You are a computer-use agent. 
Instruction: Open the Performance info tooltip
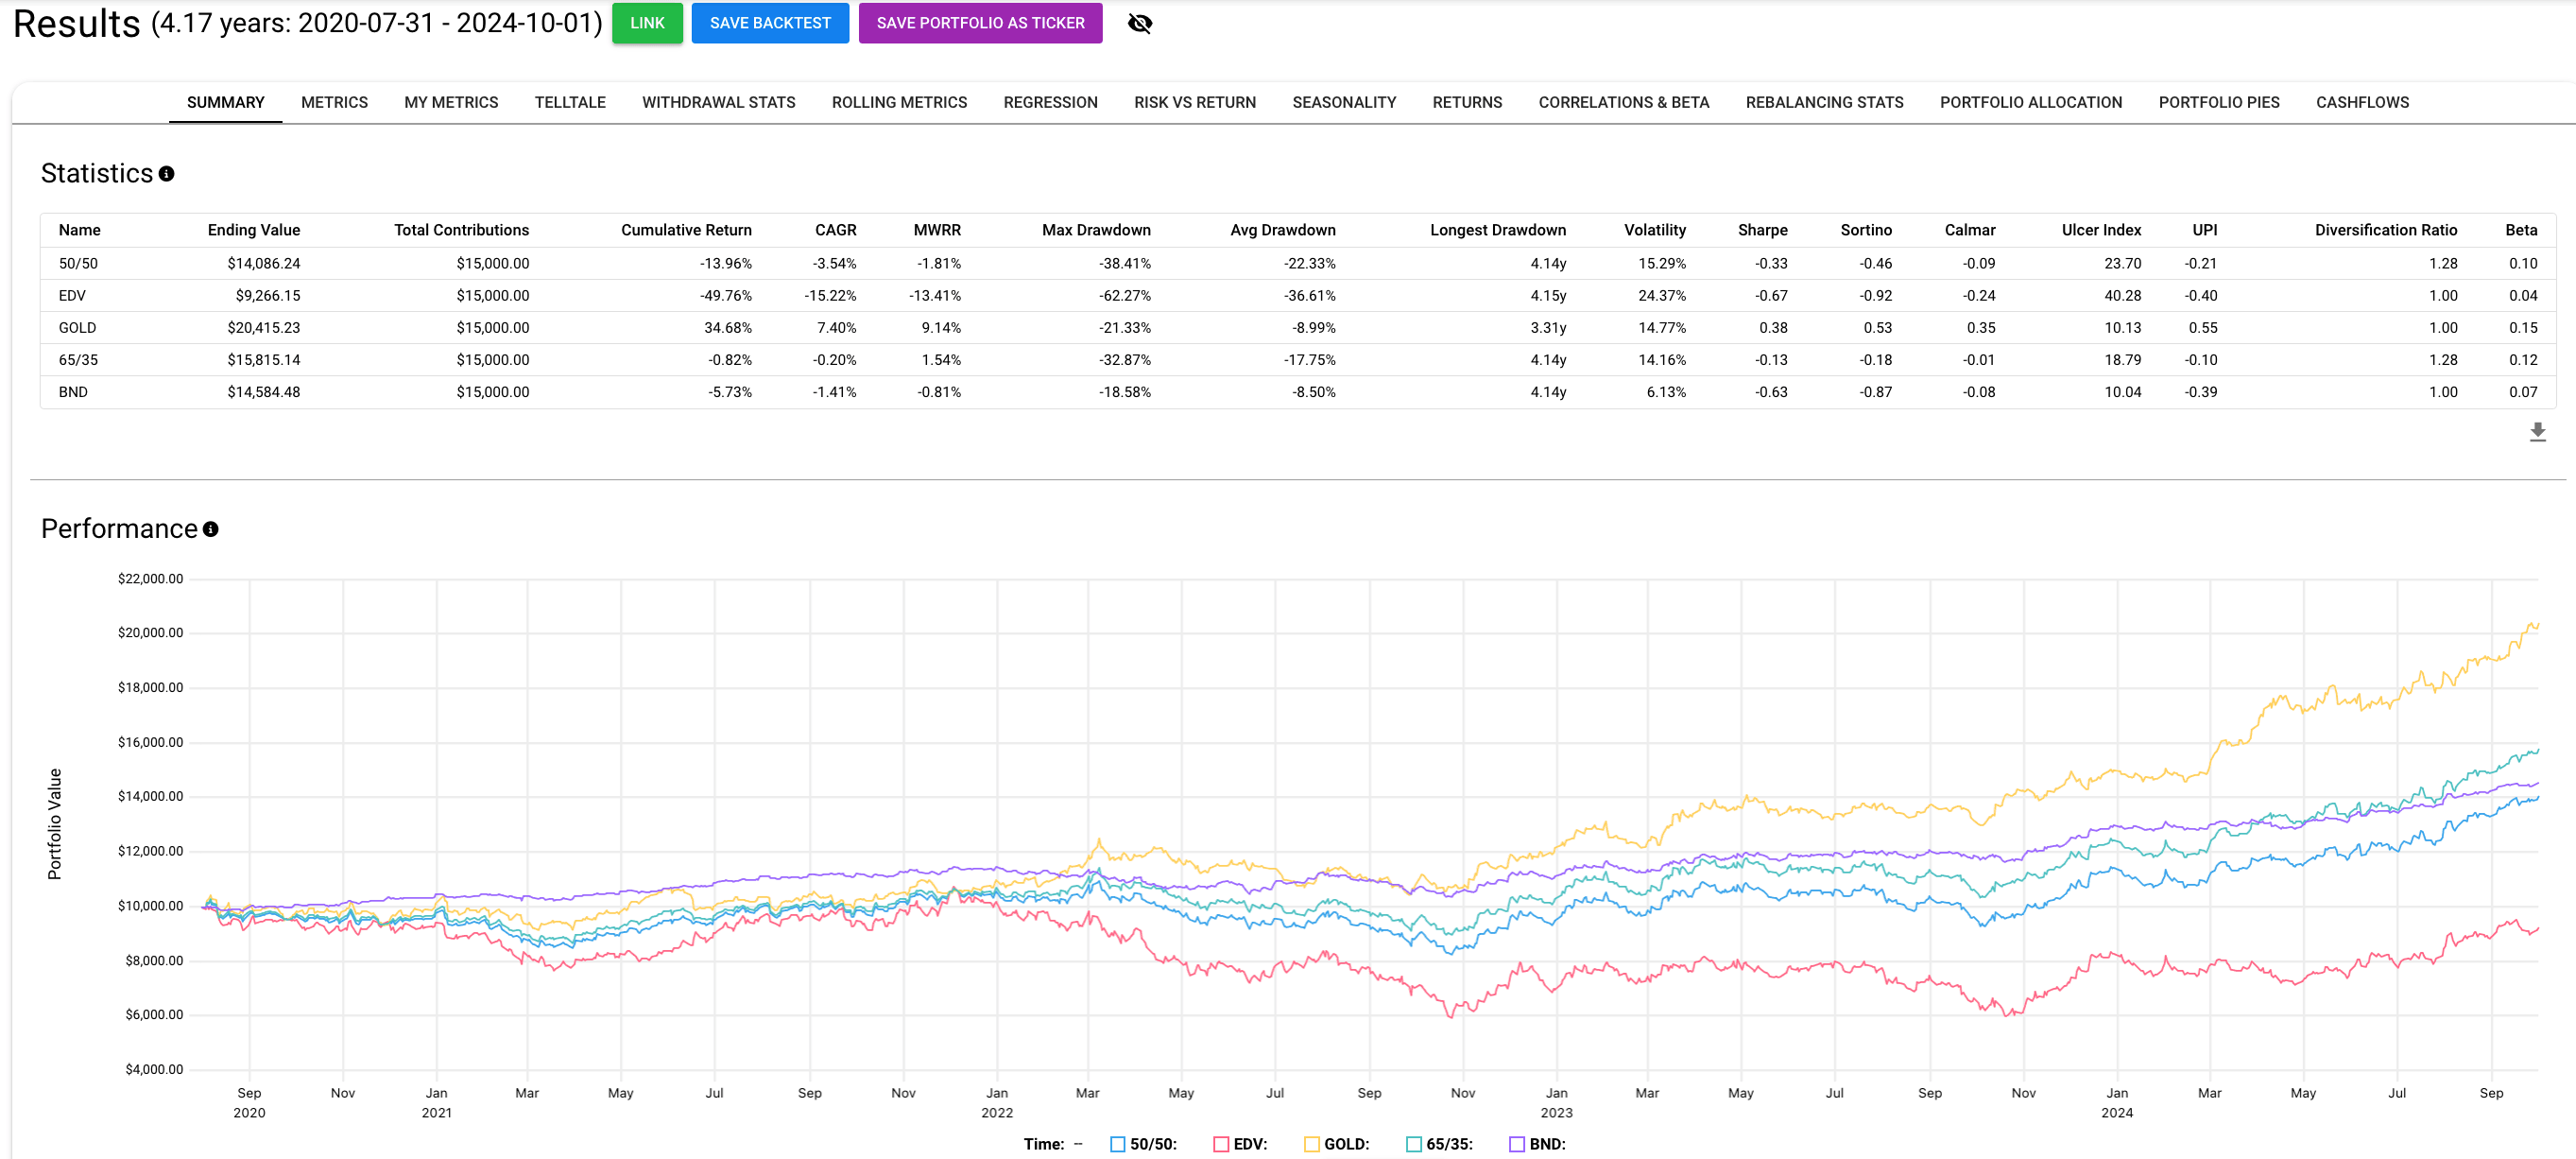pos(210,529)
